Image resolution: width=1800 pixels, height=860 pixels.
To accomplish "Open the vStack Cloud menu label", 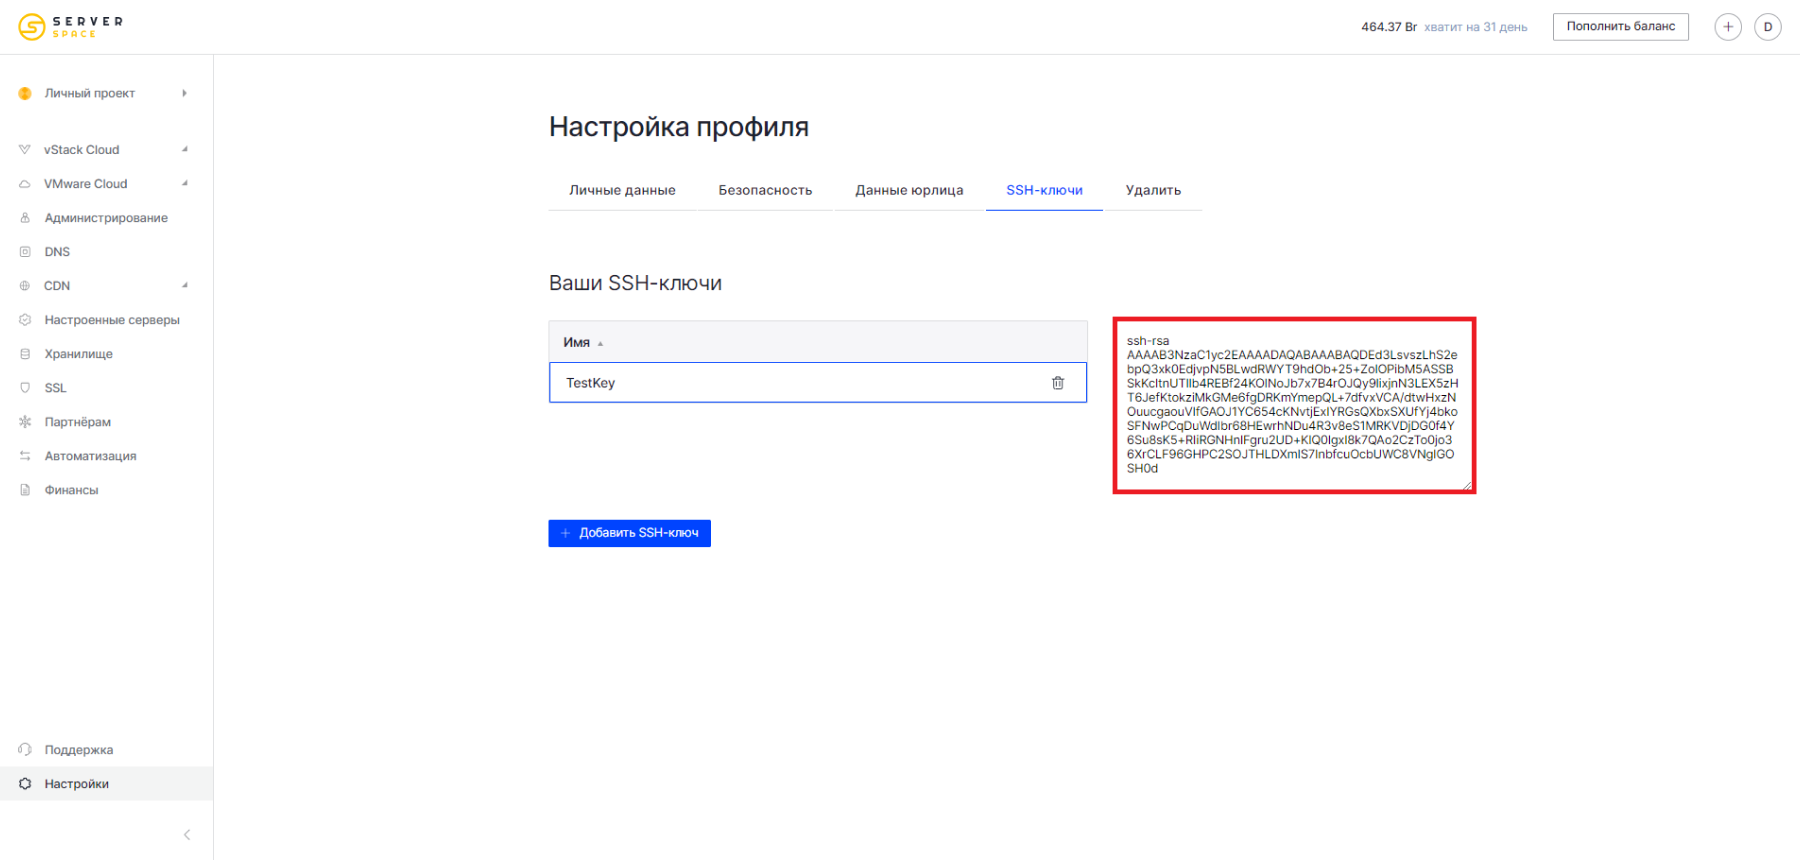I will pos(81,150).
